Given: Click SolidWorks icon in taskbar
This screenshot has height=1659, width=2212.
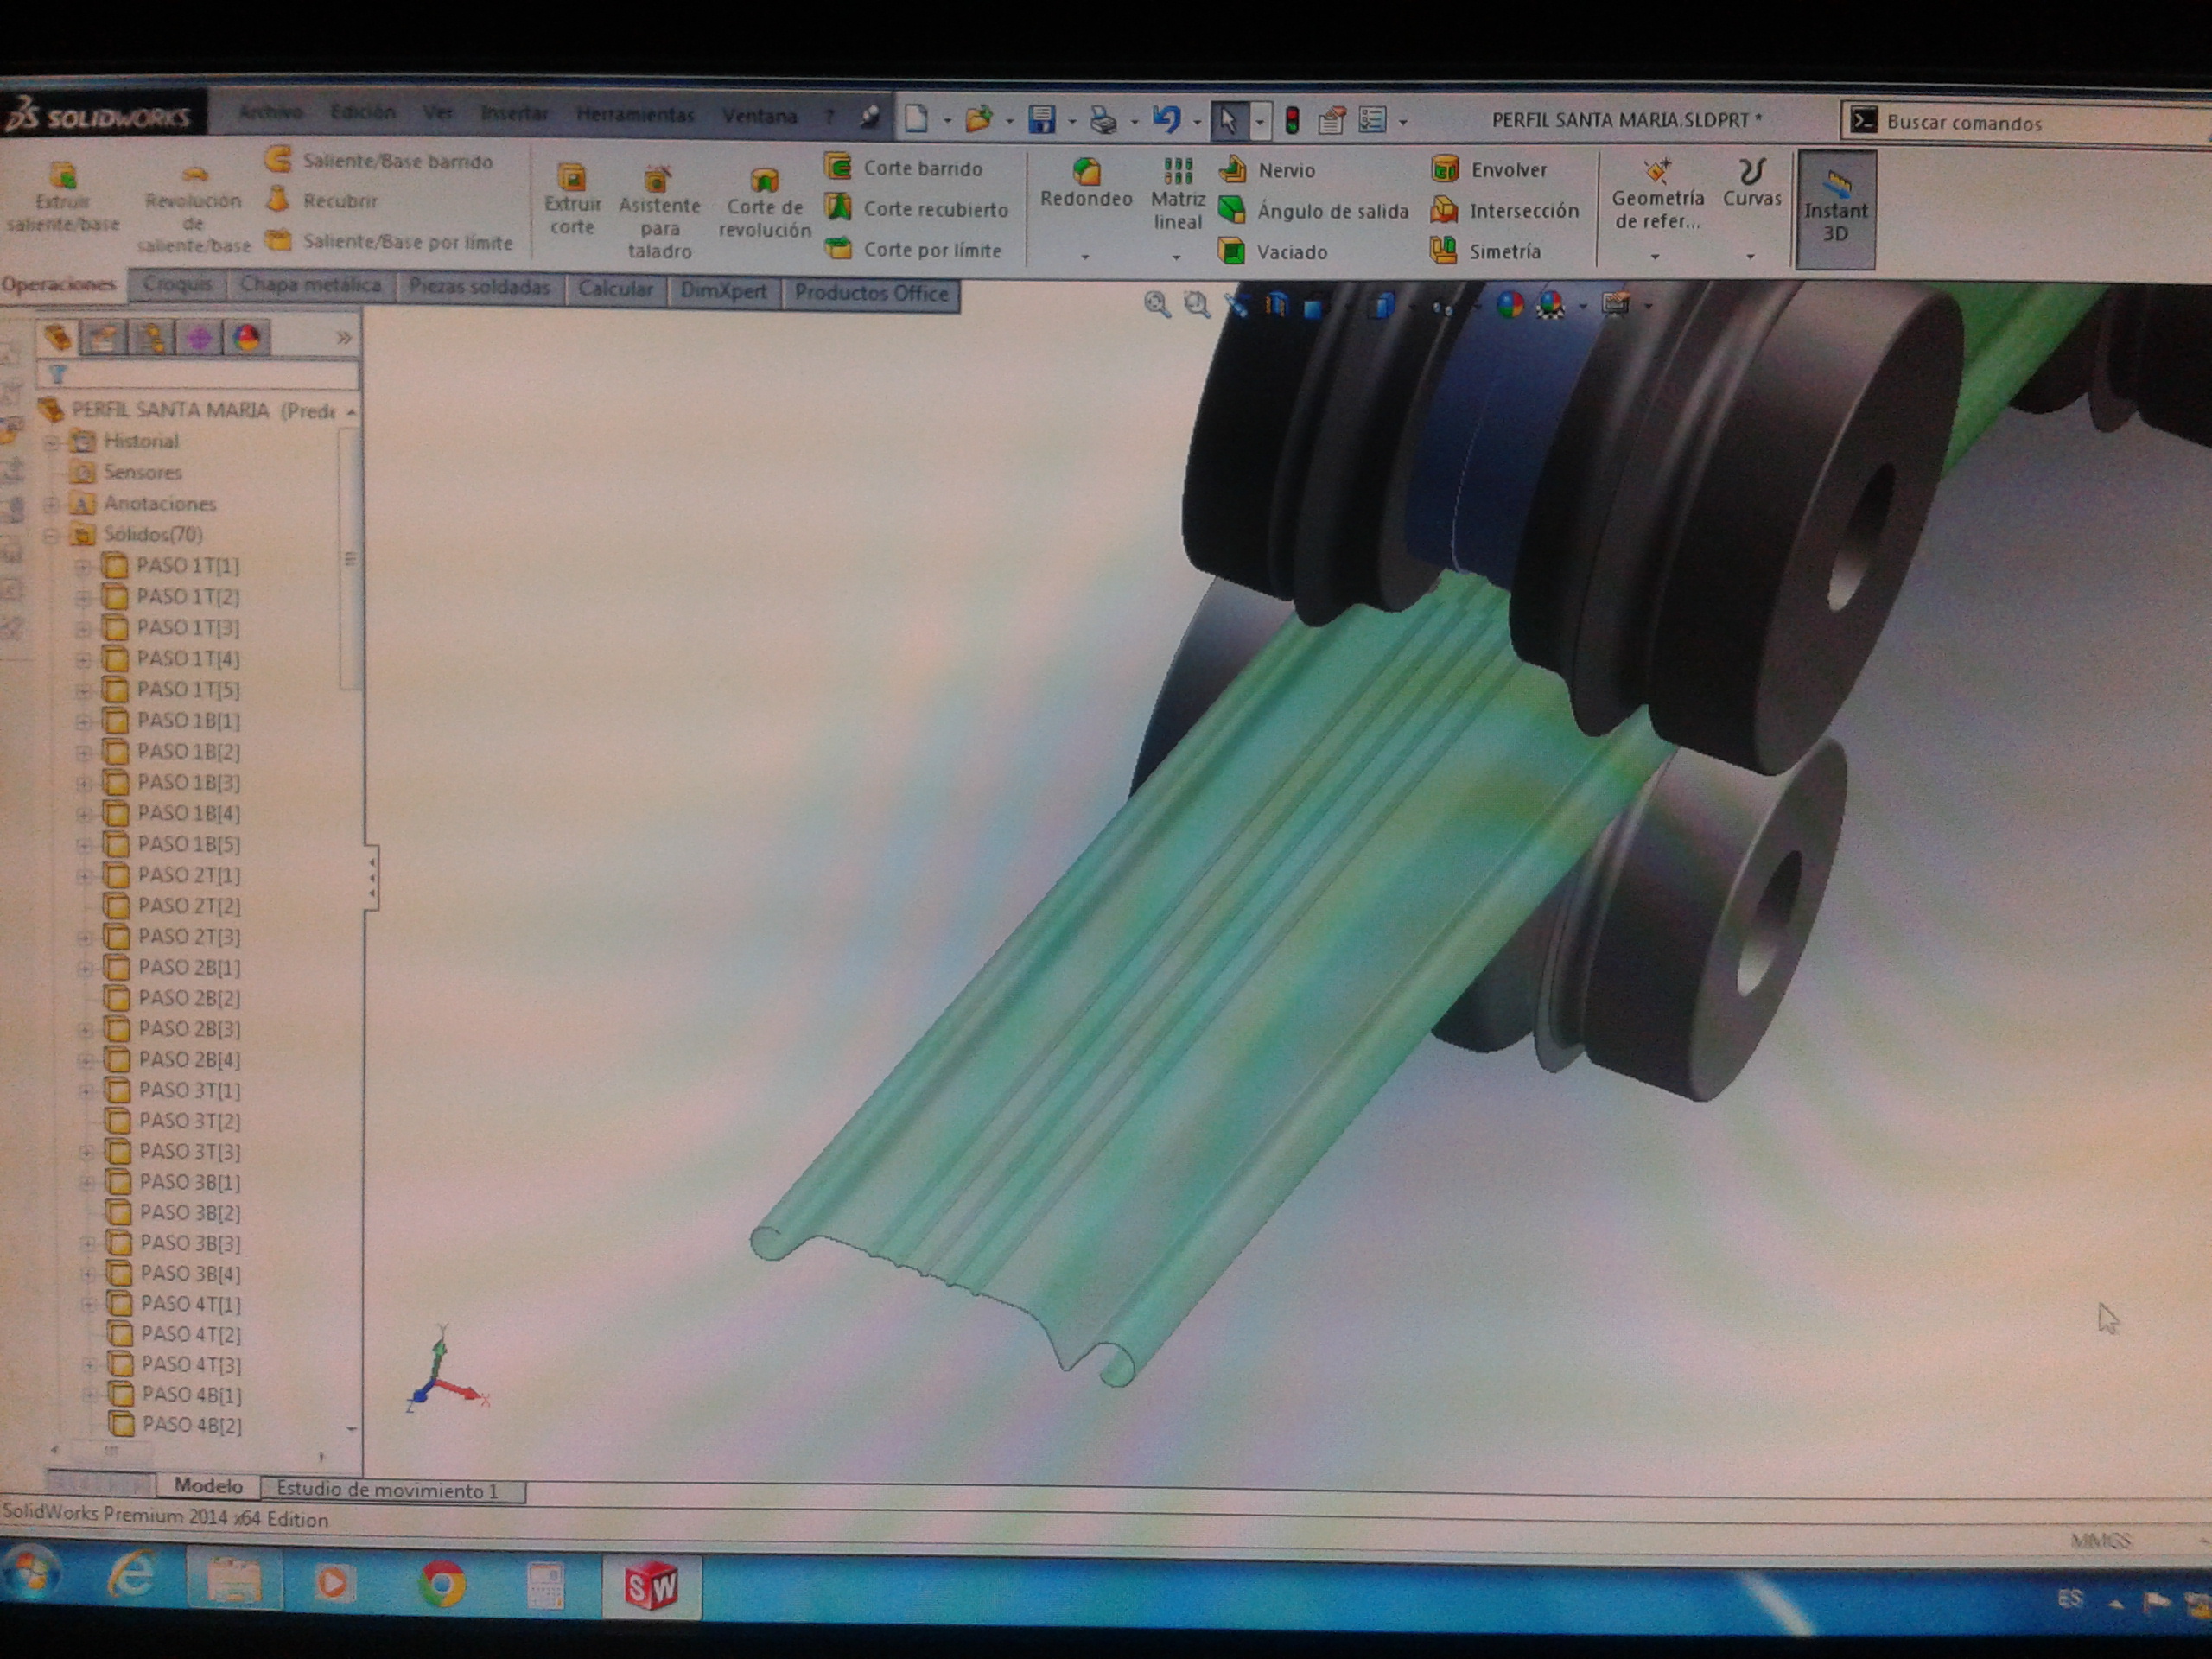Looking at the screenshot, I should [x=651, y=1587].
